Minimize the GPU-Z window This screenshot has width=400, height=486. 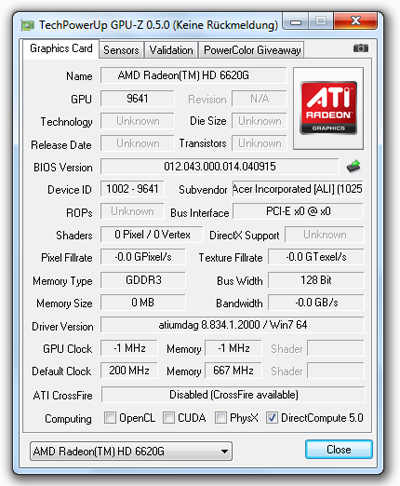point(295,22)
